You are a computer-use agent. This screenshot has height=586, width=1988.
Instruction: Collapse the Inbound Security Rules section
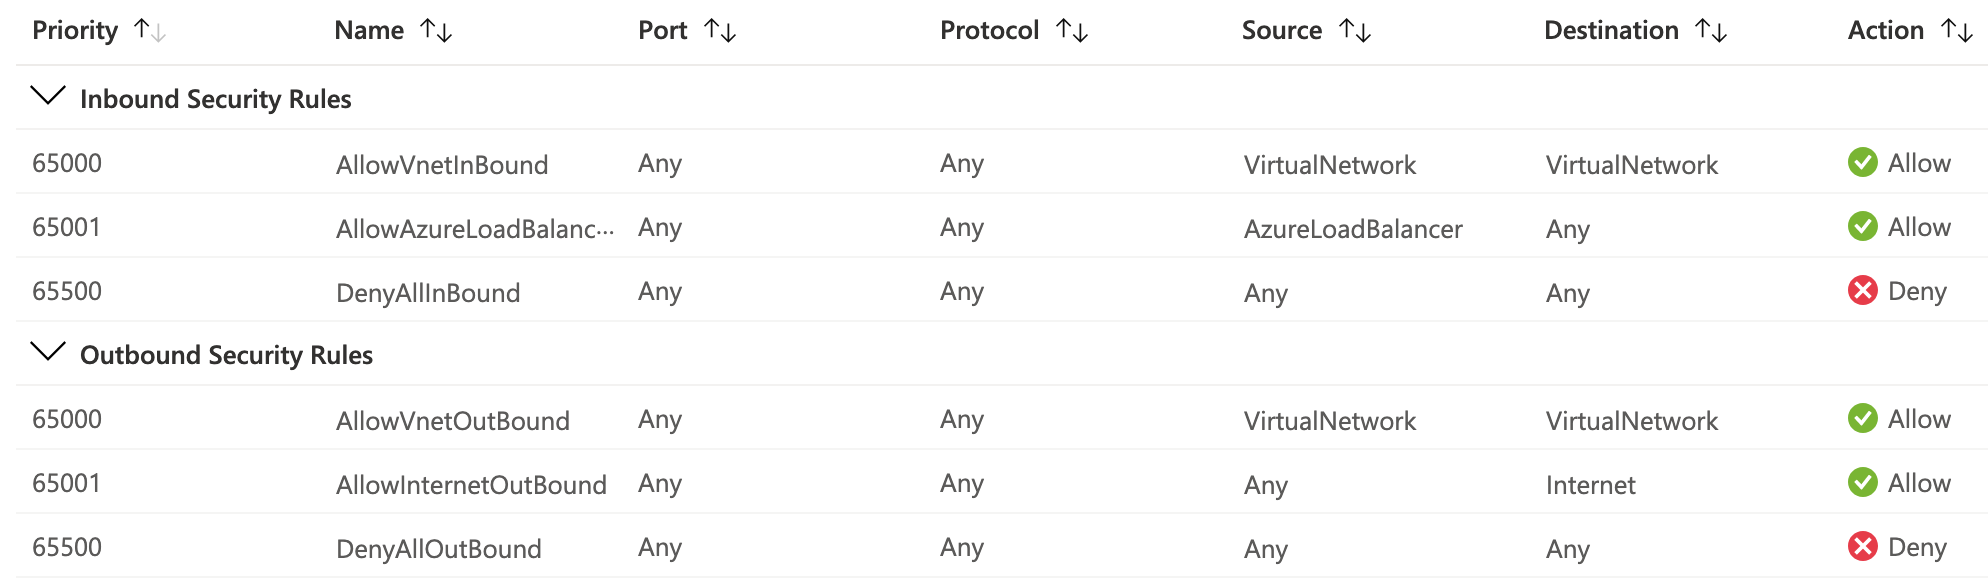point(48,97)
